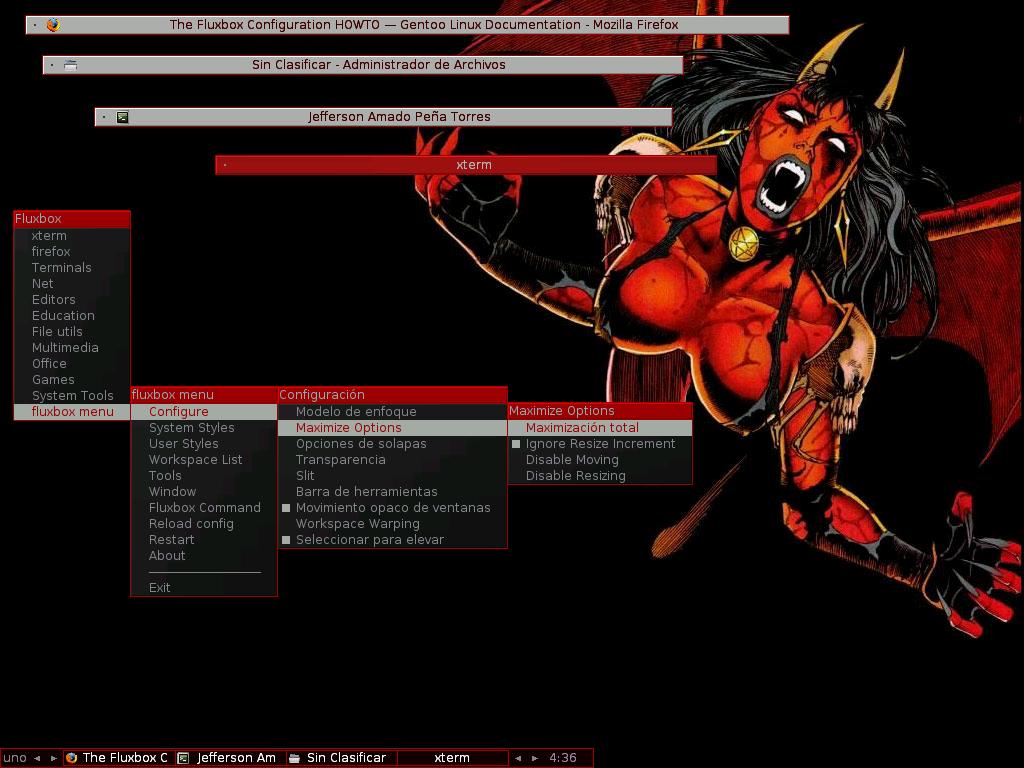Open the fluxbox menu entry
This screenshot has height=768, width=1024.
click(72, 412)
